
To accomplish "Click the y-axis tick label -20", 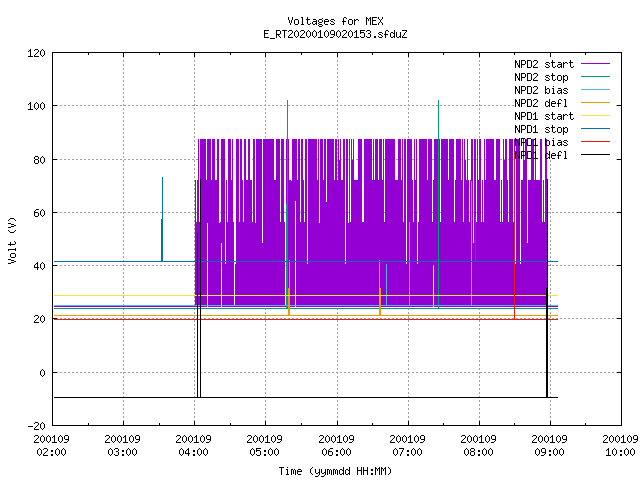I will click(36, 426).
